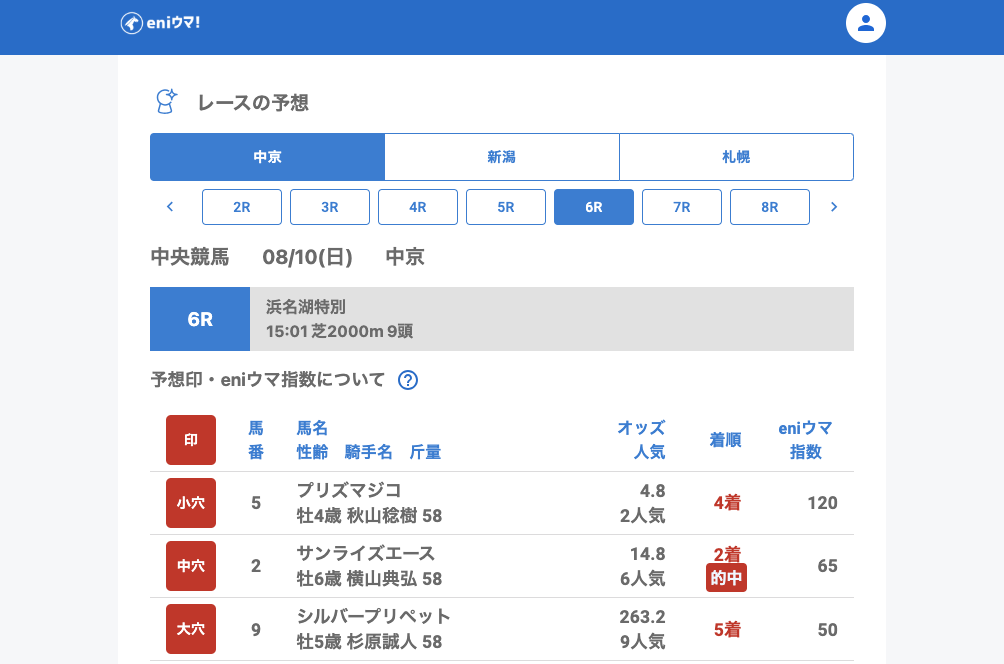
Task: Select race 7R
Action: click(x=682, y=207)
